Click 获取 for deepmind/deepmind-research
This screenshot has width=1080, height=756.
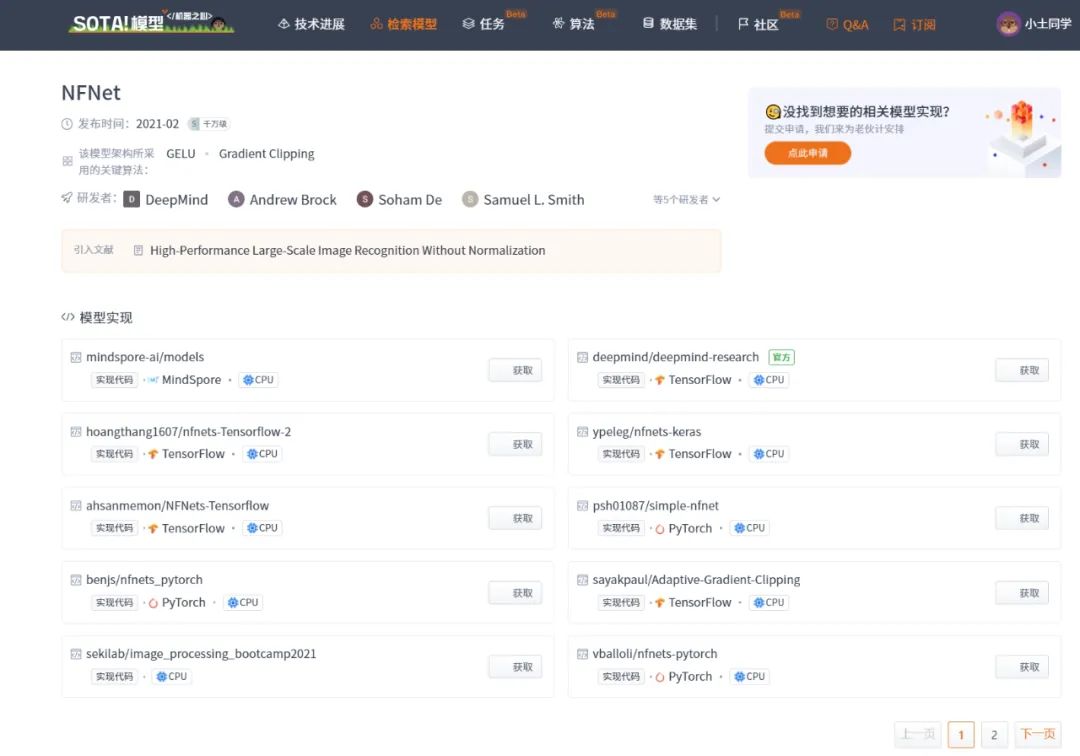1022,370
